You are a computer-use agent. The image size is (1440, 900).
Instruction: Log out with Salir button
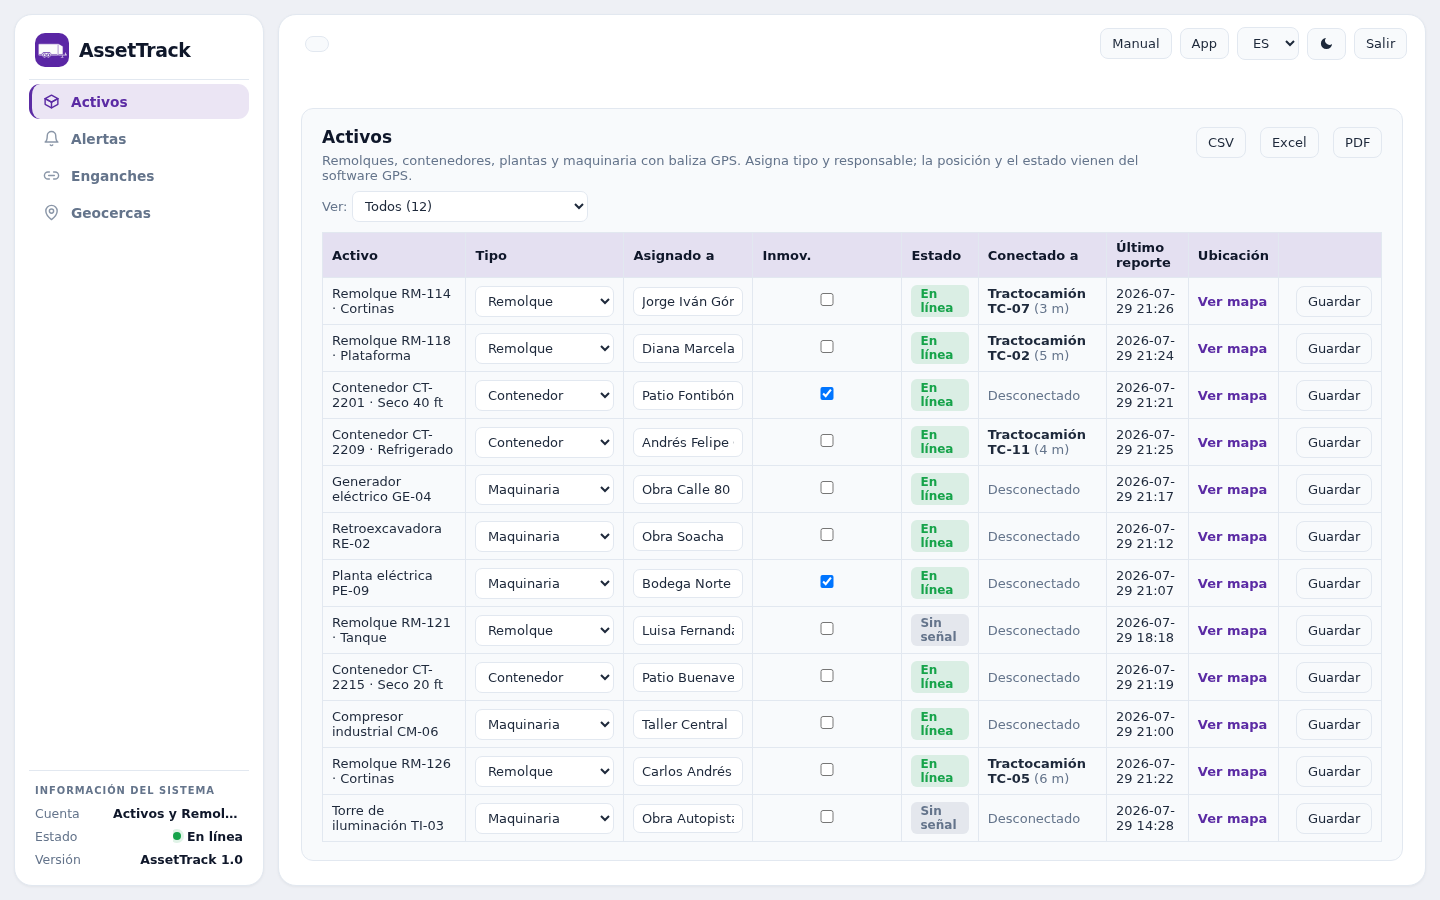click(x=1380, y=44)
